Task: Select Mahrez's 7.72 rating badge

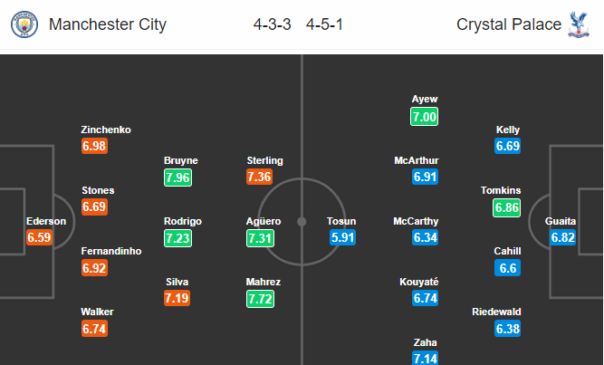Action: (260, 298)
